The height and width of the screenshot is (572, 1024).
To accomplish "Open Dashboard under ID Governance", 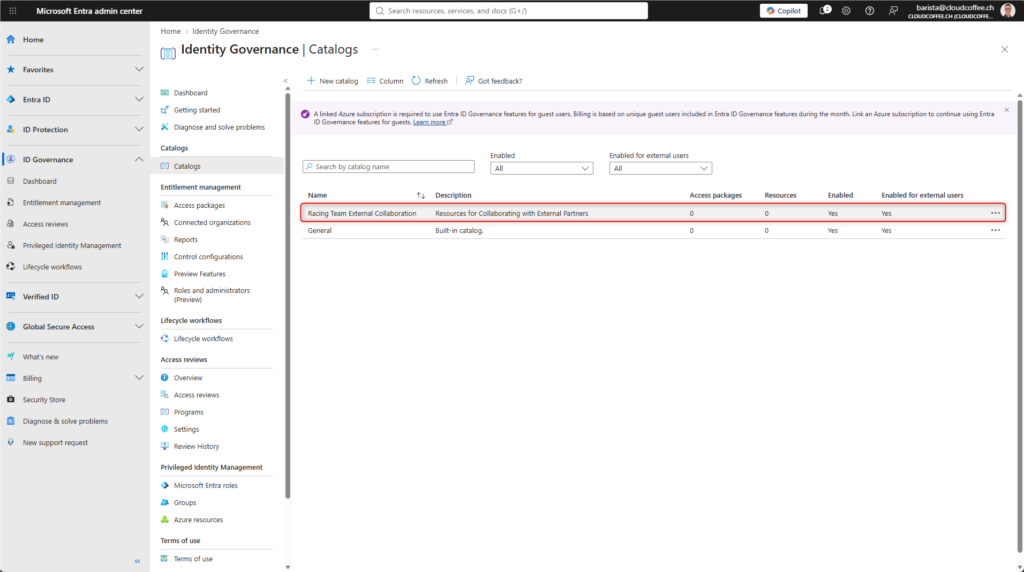I will pos(39,181).
